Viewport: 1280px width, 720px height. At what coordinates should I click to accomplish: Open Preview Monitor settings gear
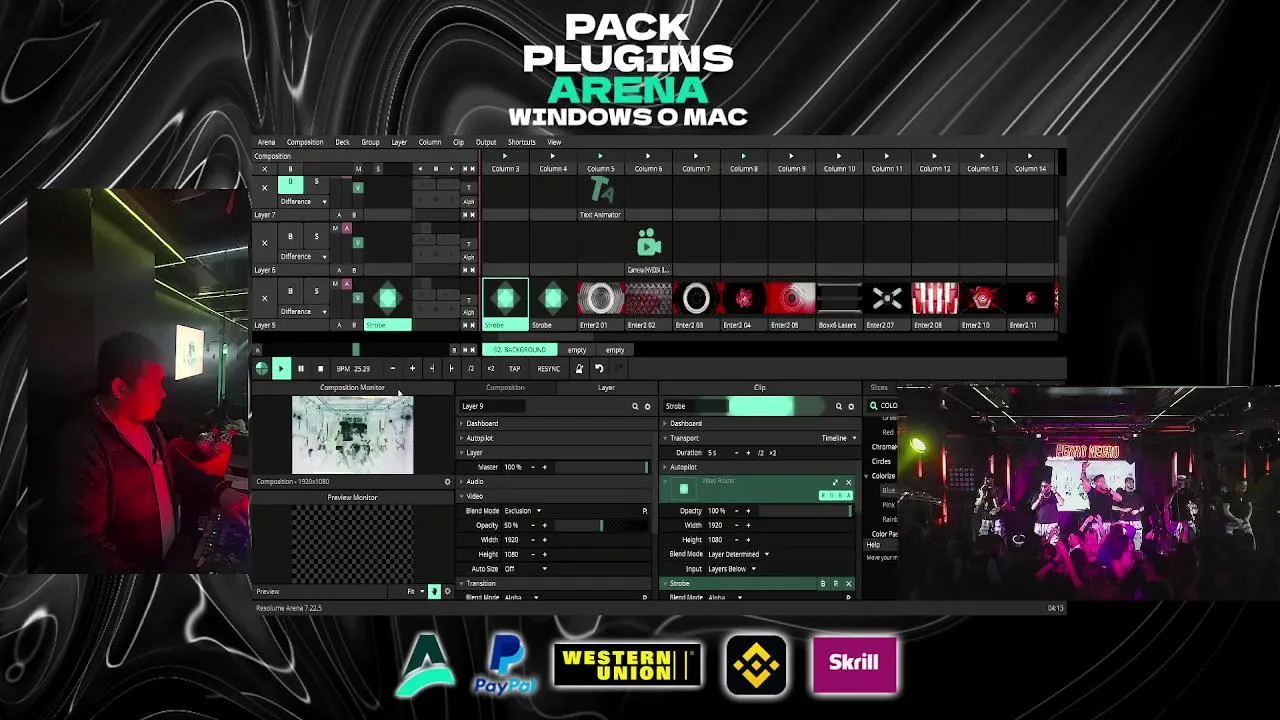447,591
